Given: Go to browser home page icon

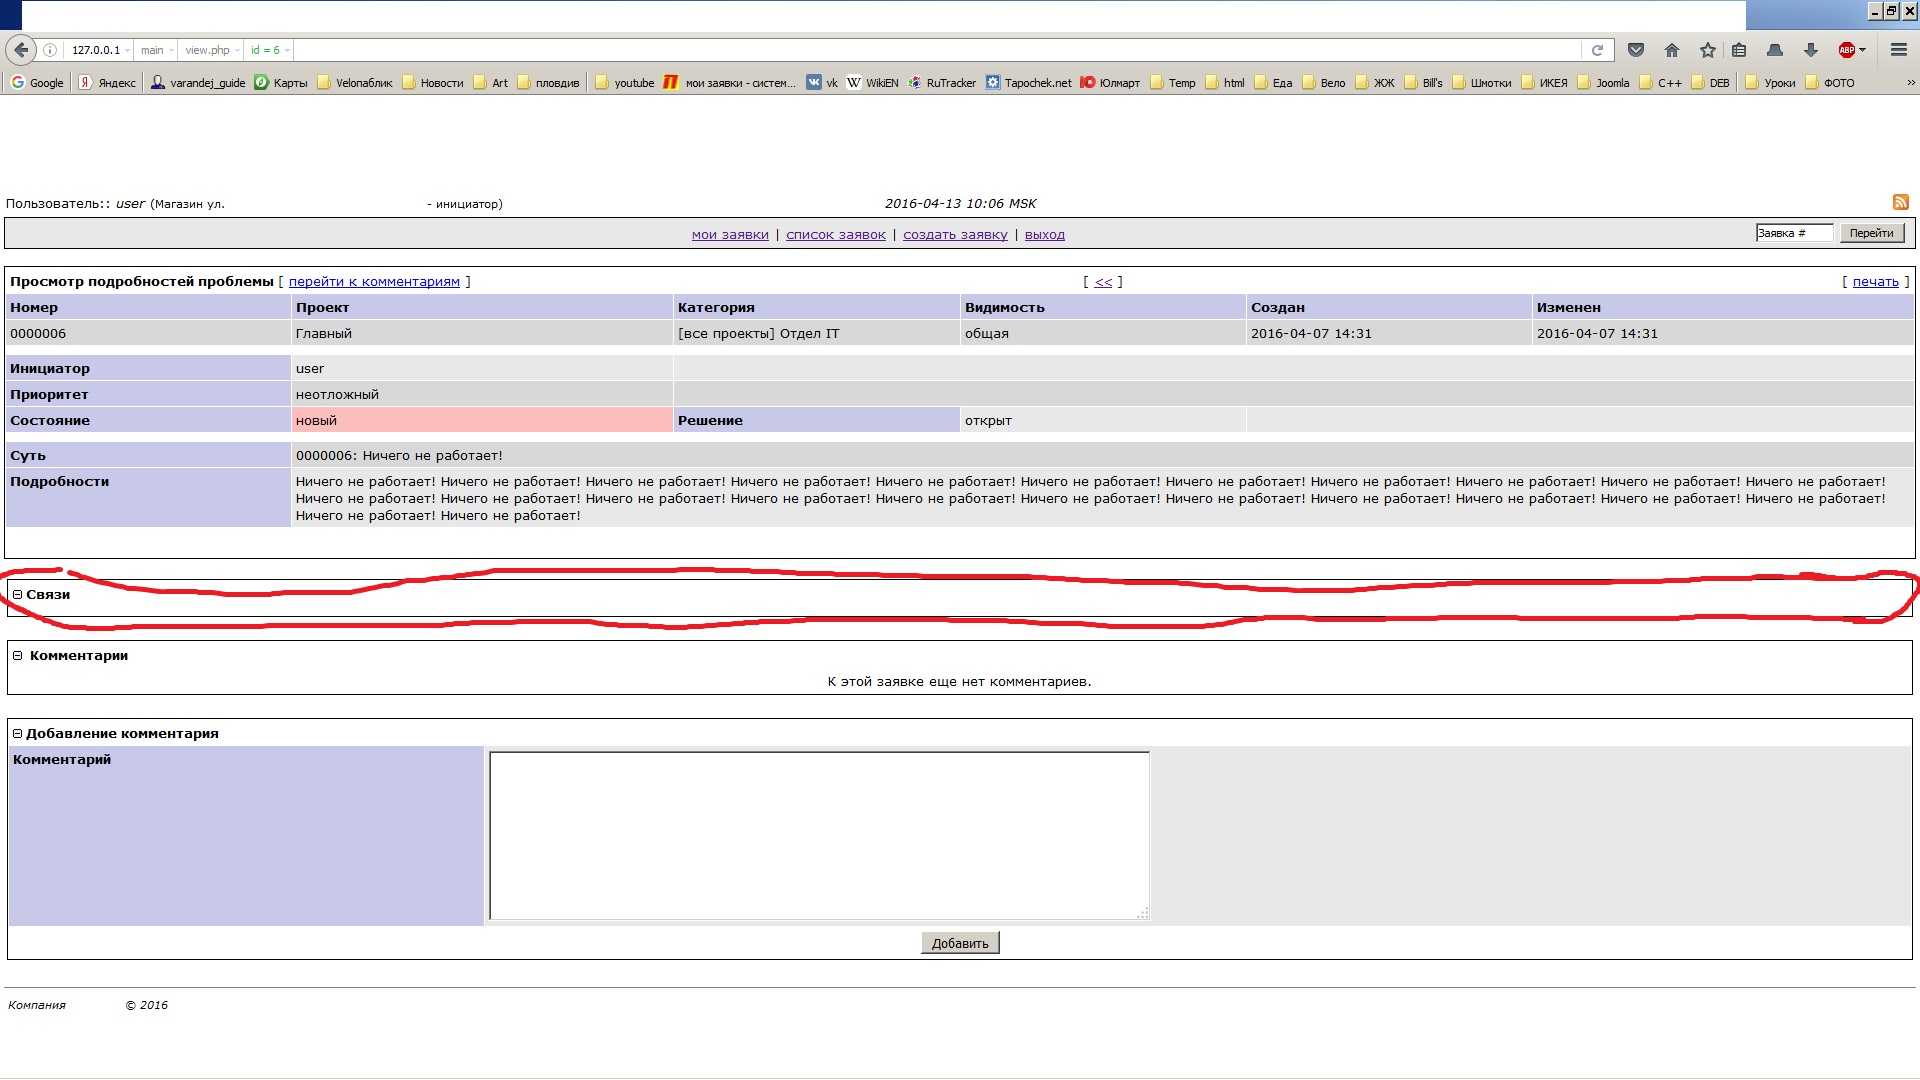Looking at the screenshot, I should tap(1672, 50).
